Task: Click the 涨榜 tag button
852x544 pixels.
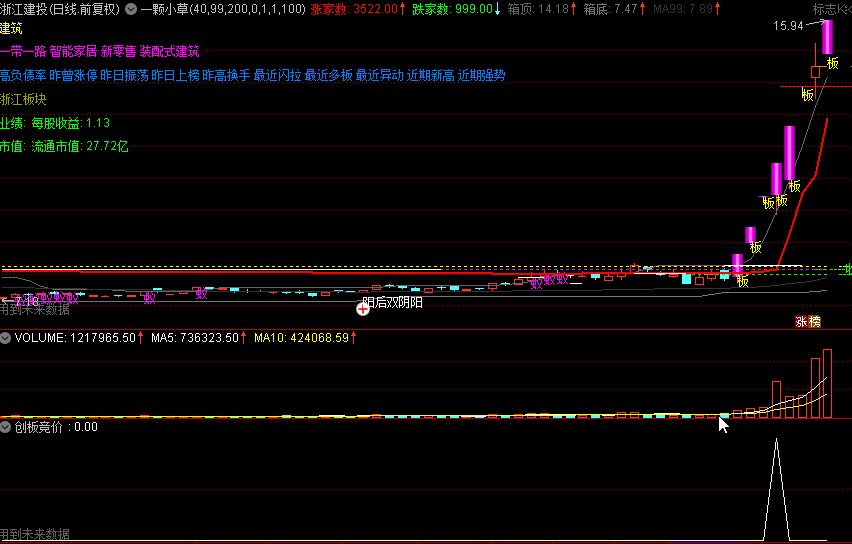Action: point(808,322)
